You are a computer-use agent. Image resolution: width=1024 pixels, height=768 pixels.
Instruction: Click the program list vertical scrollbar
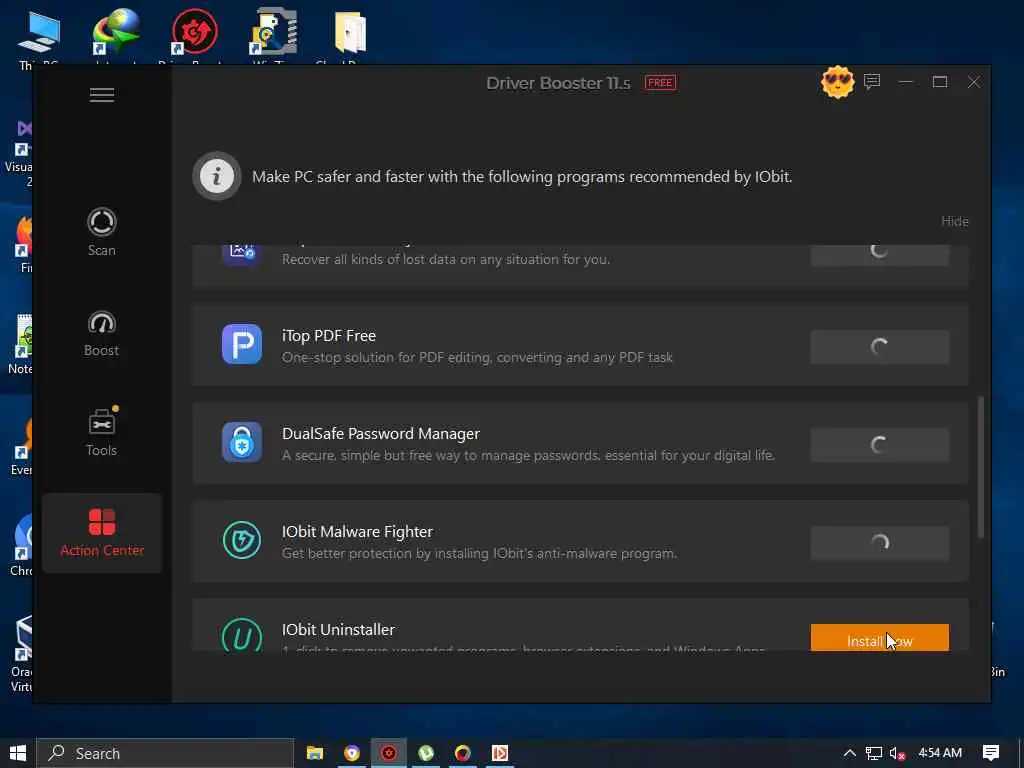(x=980, y=466)
